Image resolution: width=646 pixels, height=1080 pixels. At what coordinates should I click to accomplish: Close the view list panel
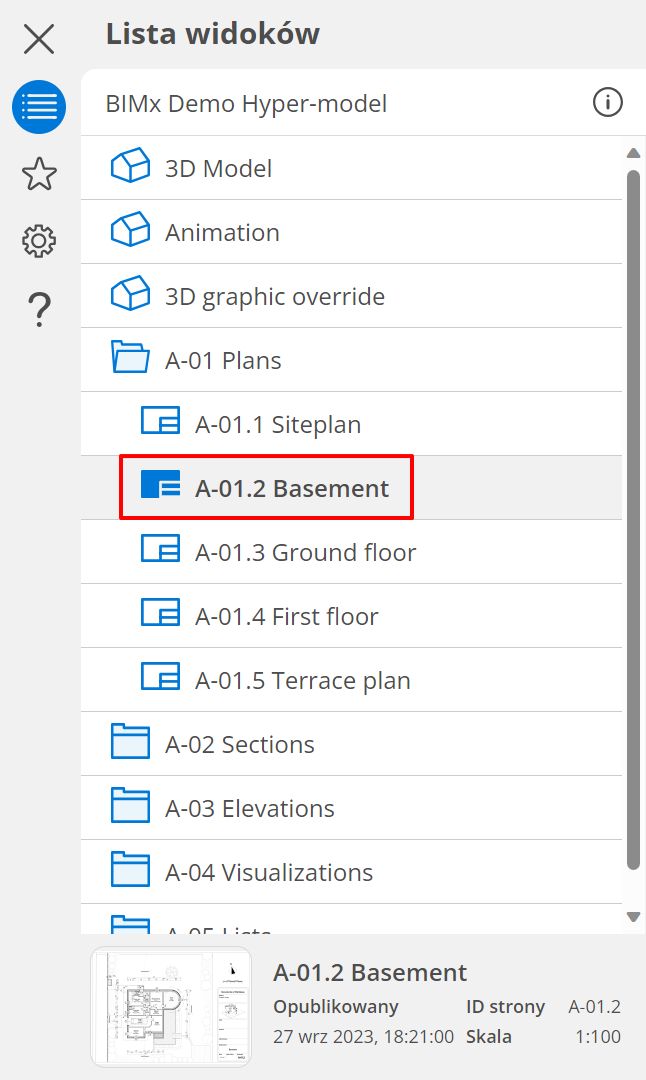point(39,39)
